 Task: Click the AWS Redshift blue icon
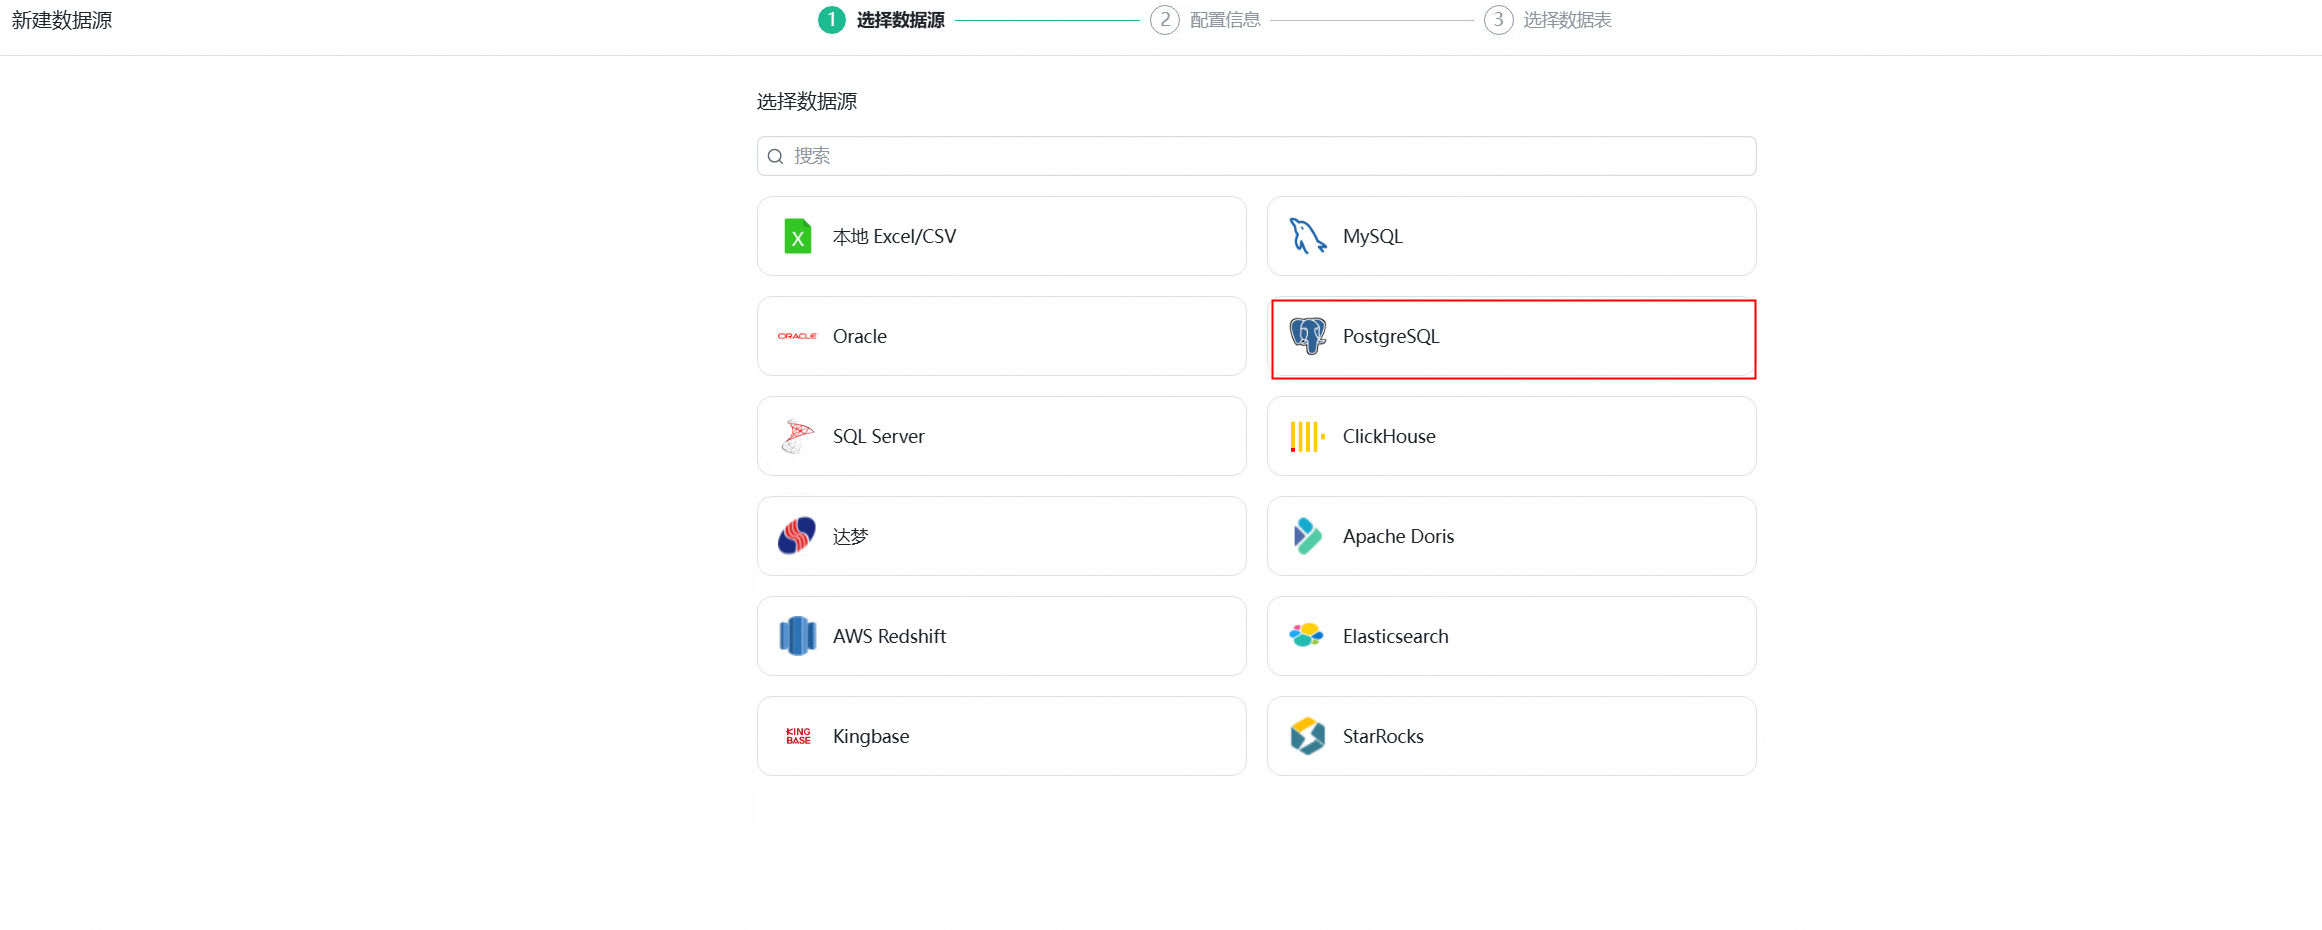pos(797,636)
